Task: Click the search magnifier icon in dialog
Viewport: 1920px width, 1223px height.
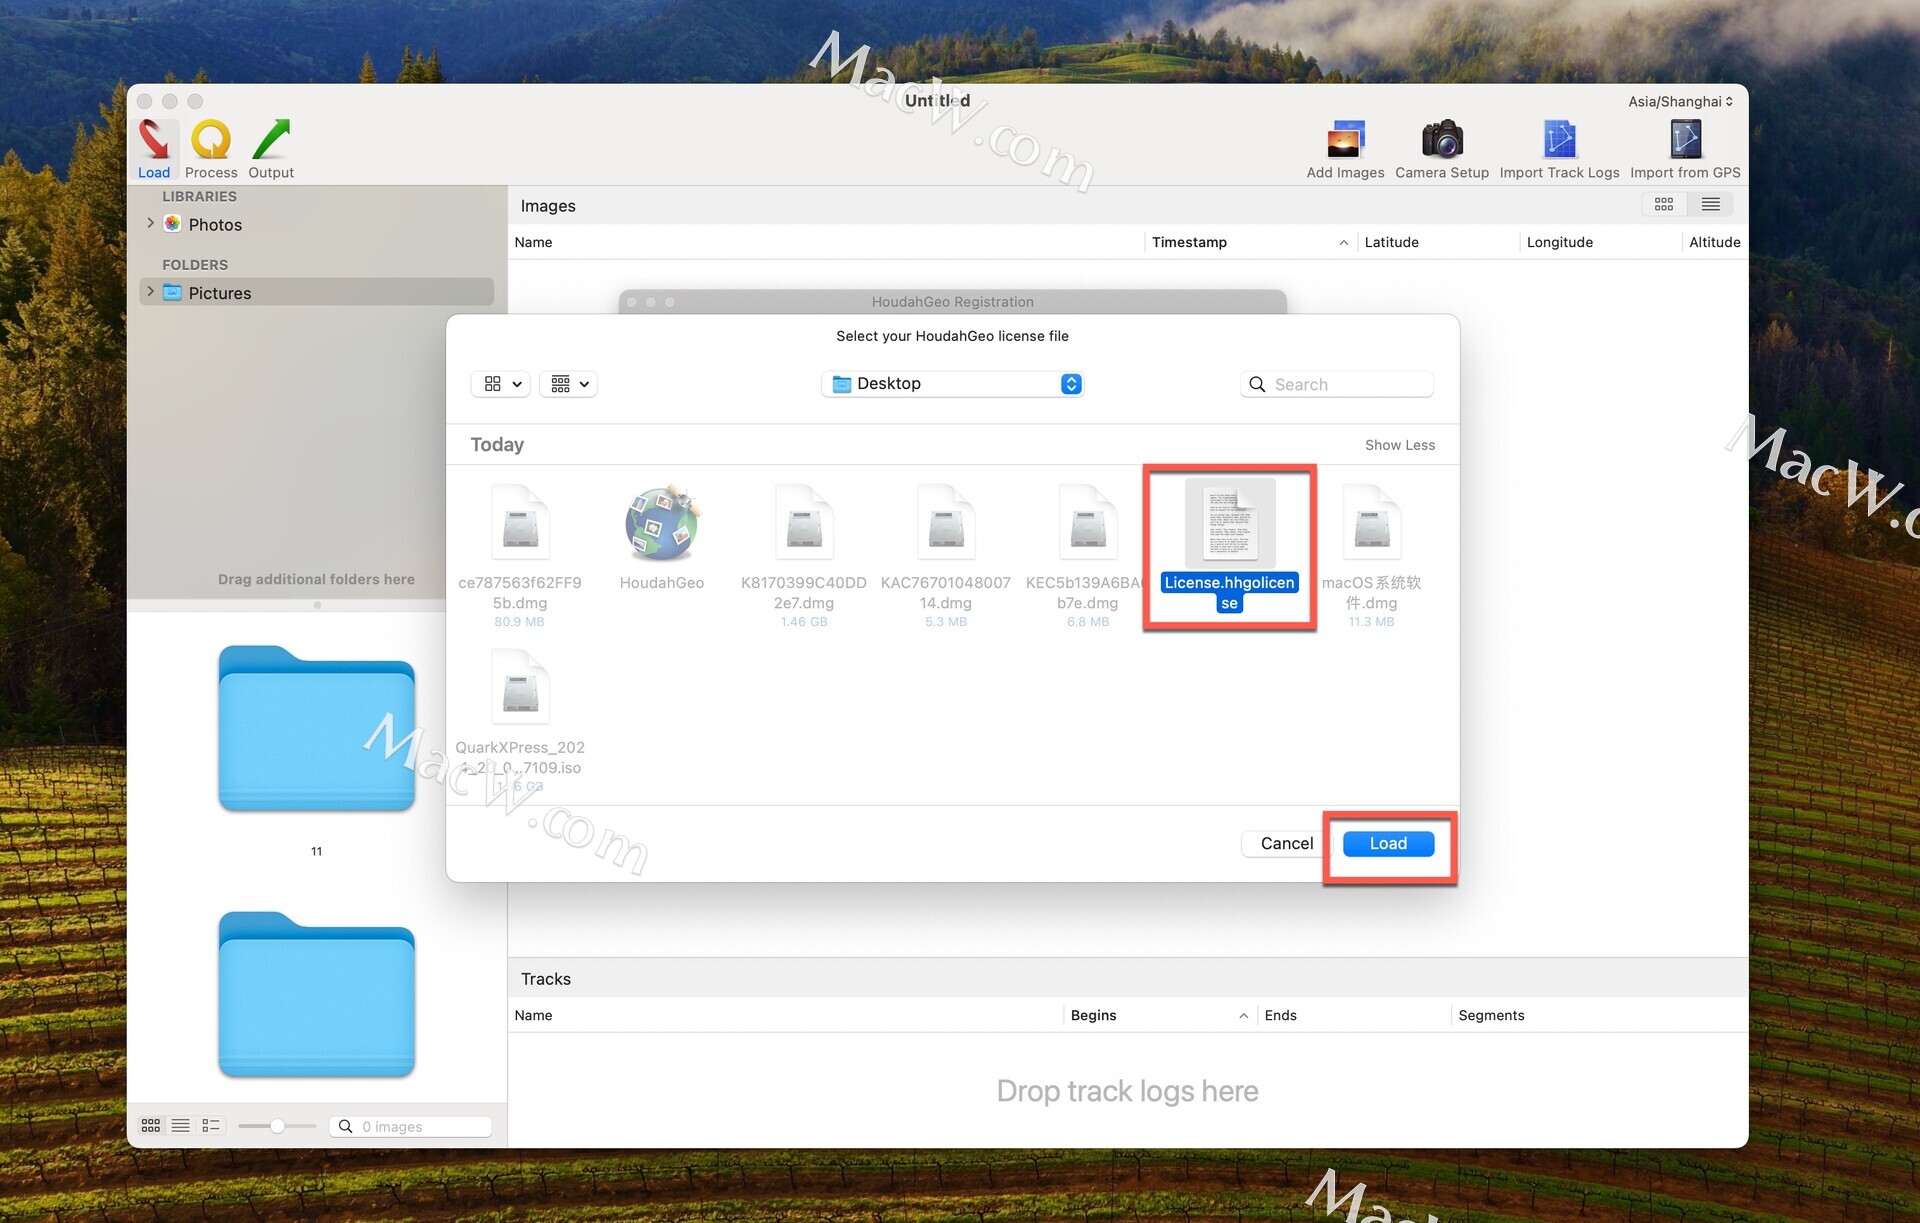Action: (1257, 384)
